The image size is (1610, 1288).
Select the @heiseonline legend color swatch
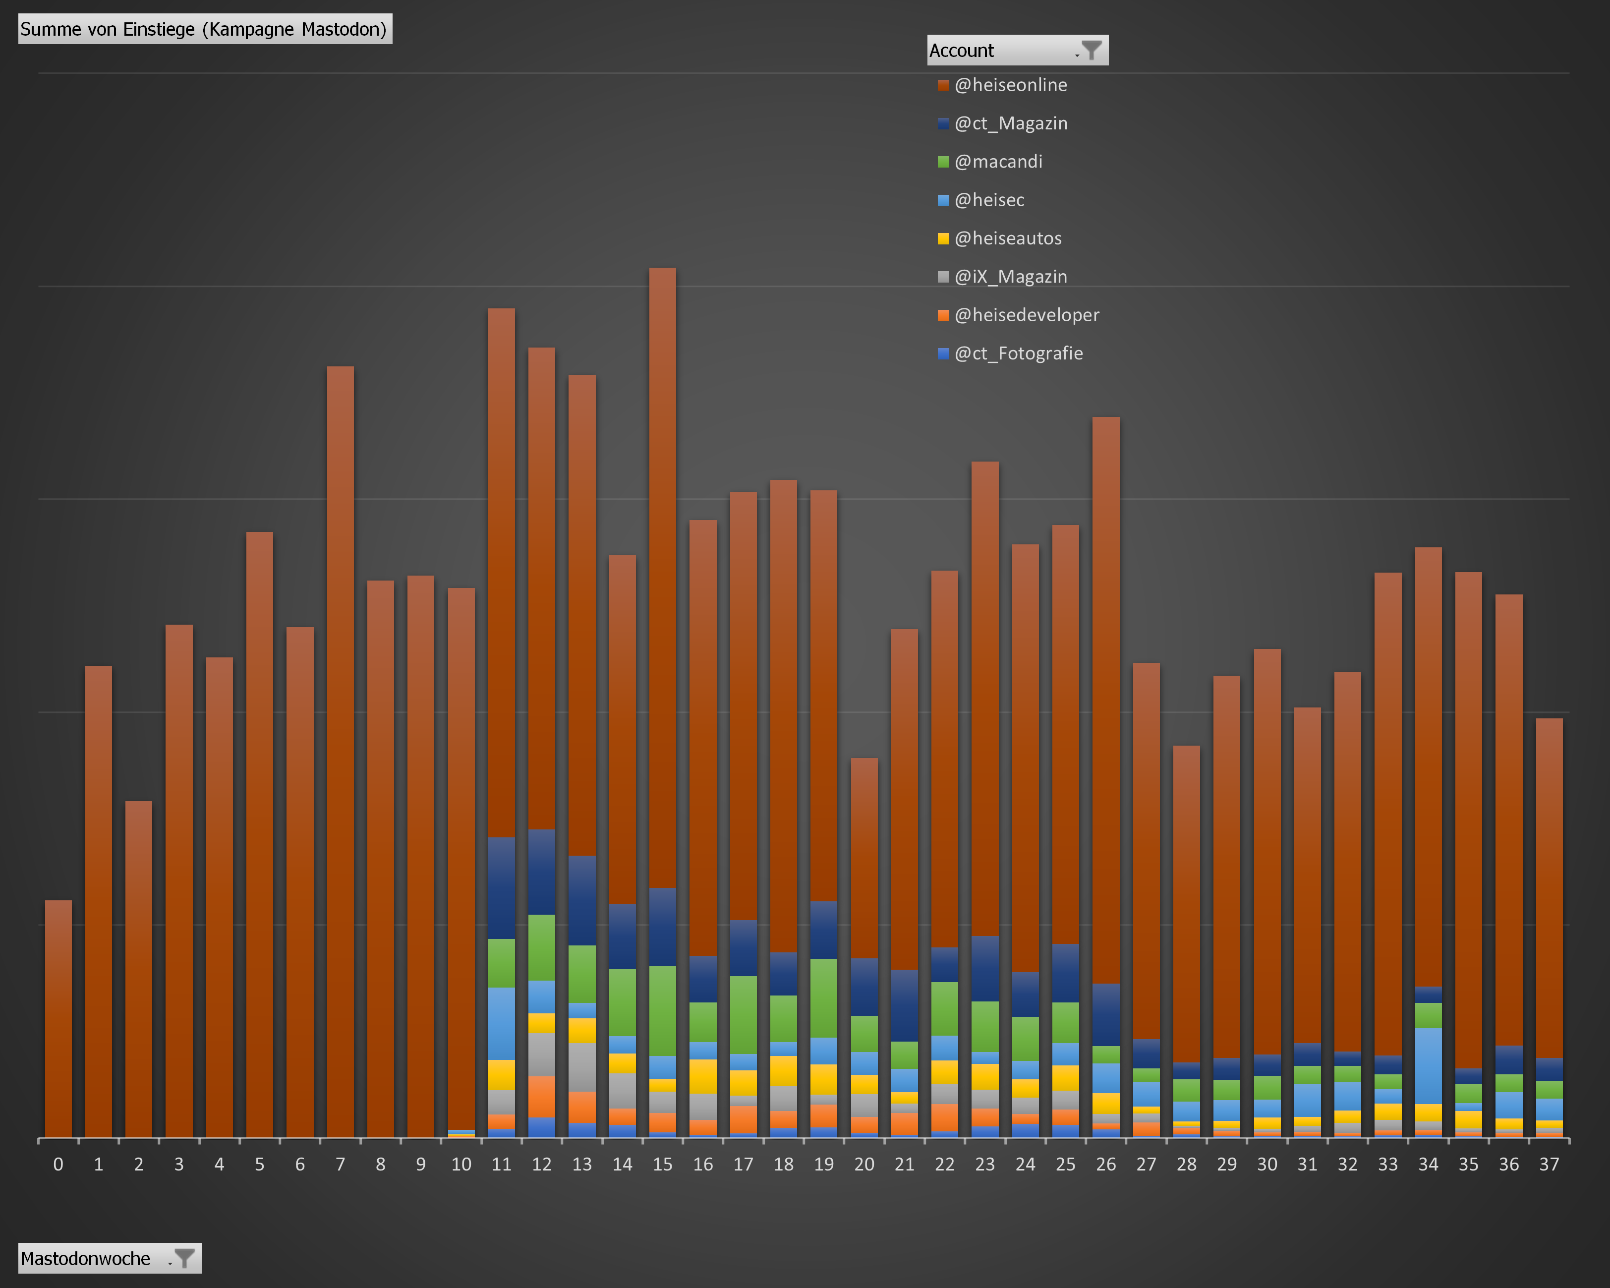click(x=943, y=86)
